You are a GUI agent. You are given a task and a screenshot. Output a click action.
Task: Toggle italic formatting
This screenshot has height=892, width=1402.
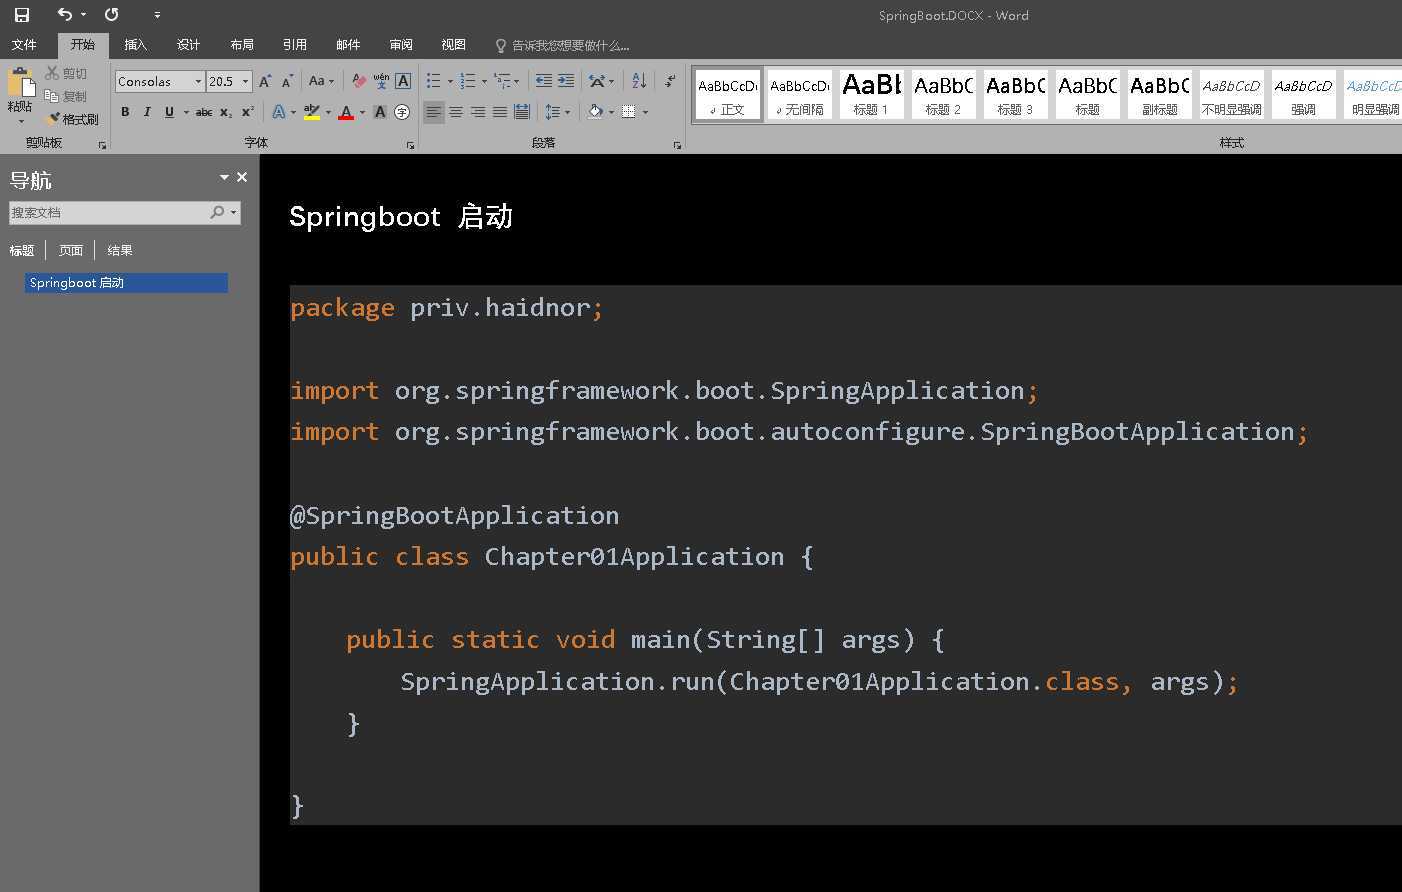click(147, 112)
